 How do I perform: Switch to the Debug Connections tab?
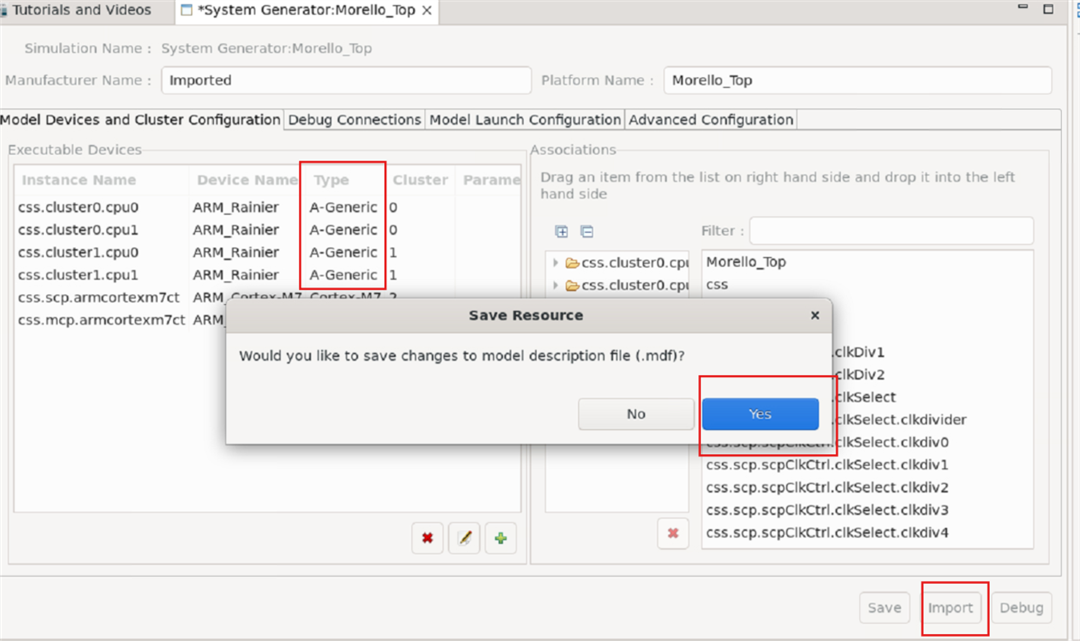coord(354,120)
